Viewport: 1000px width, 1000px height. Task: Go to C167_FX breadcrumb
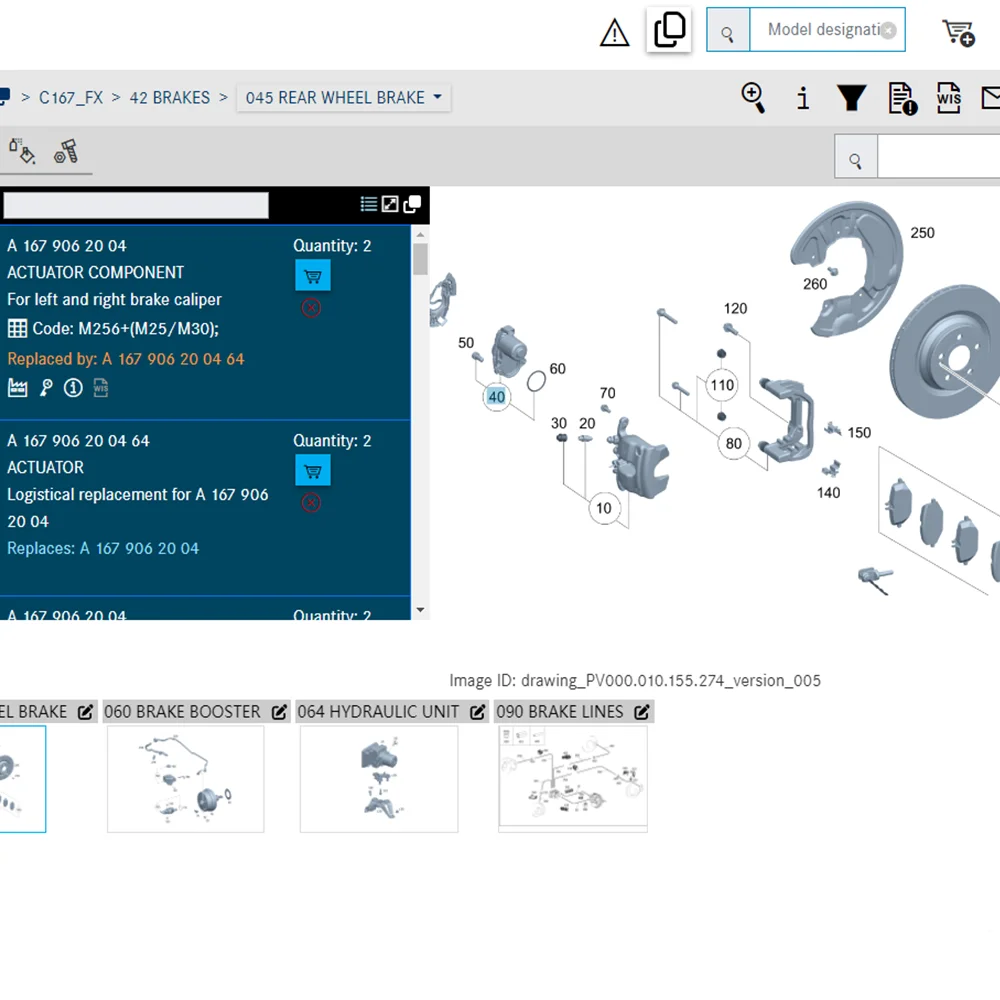click(71, 98)
